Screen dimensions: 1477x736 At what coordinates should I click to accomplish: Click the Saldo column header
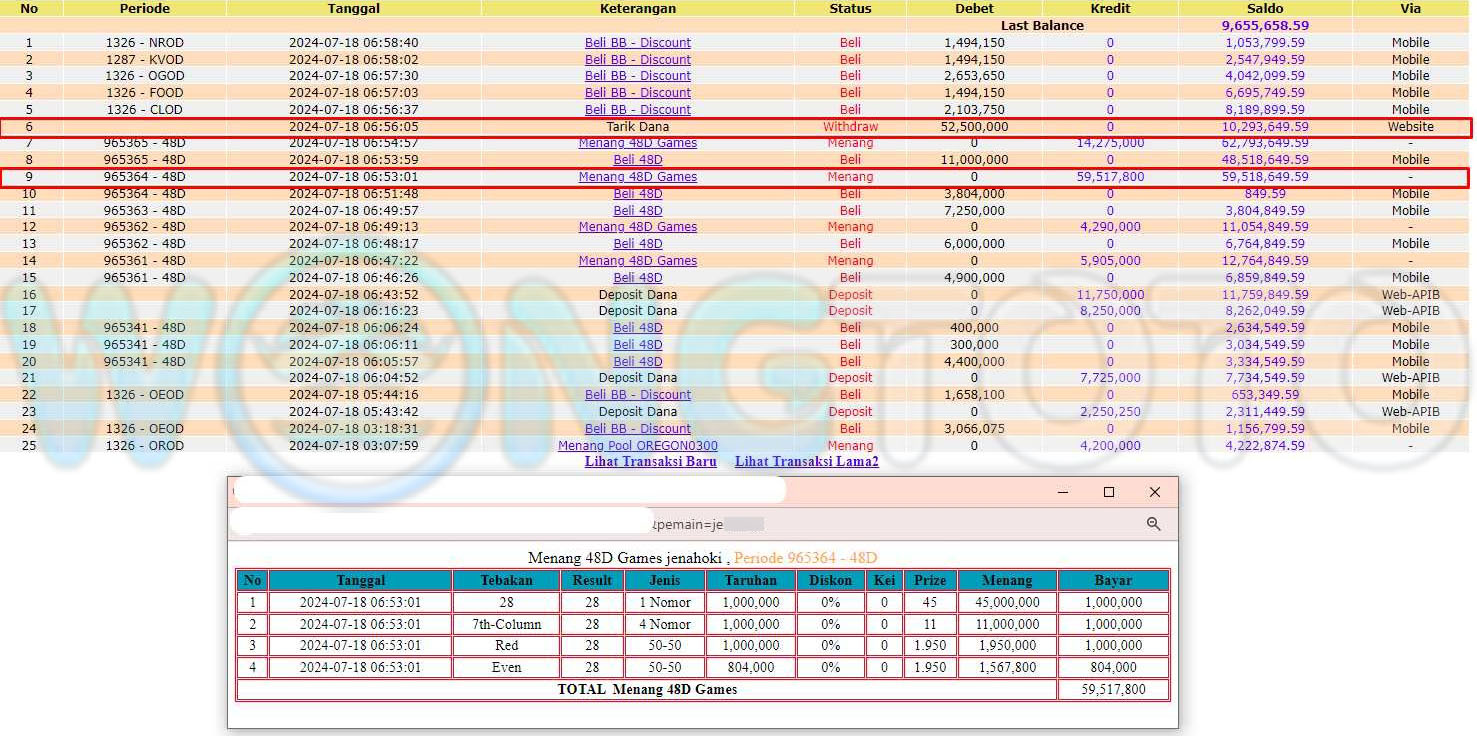point(1265,8)
